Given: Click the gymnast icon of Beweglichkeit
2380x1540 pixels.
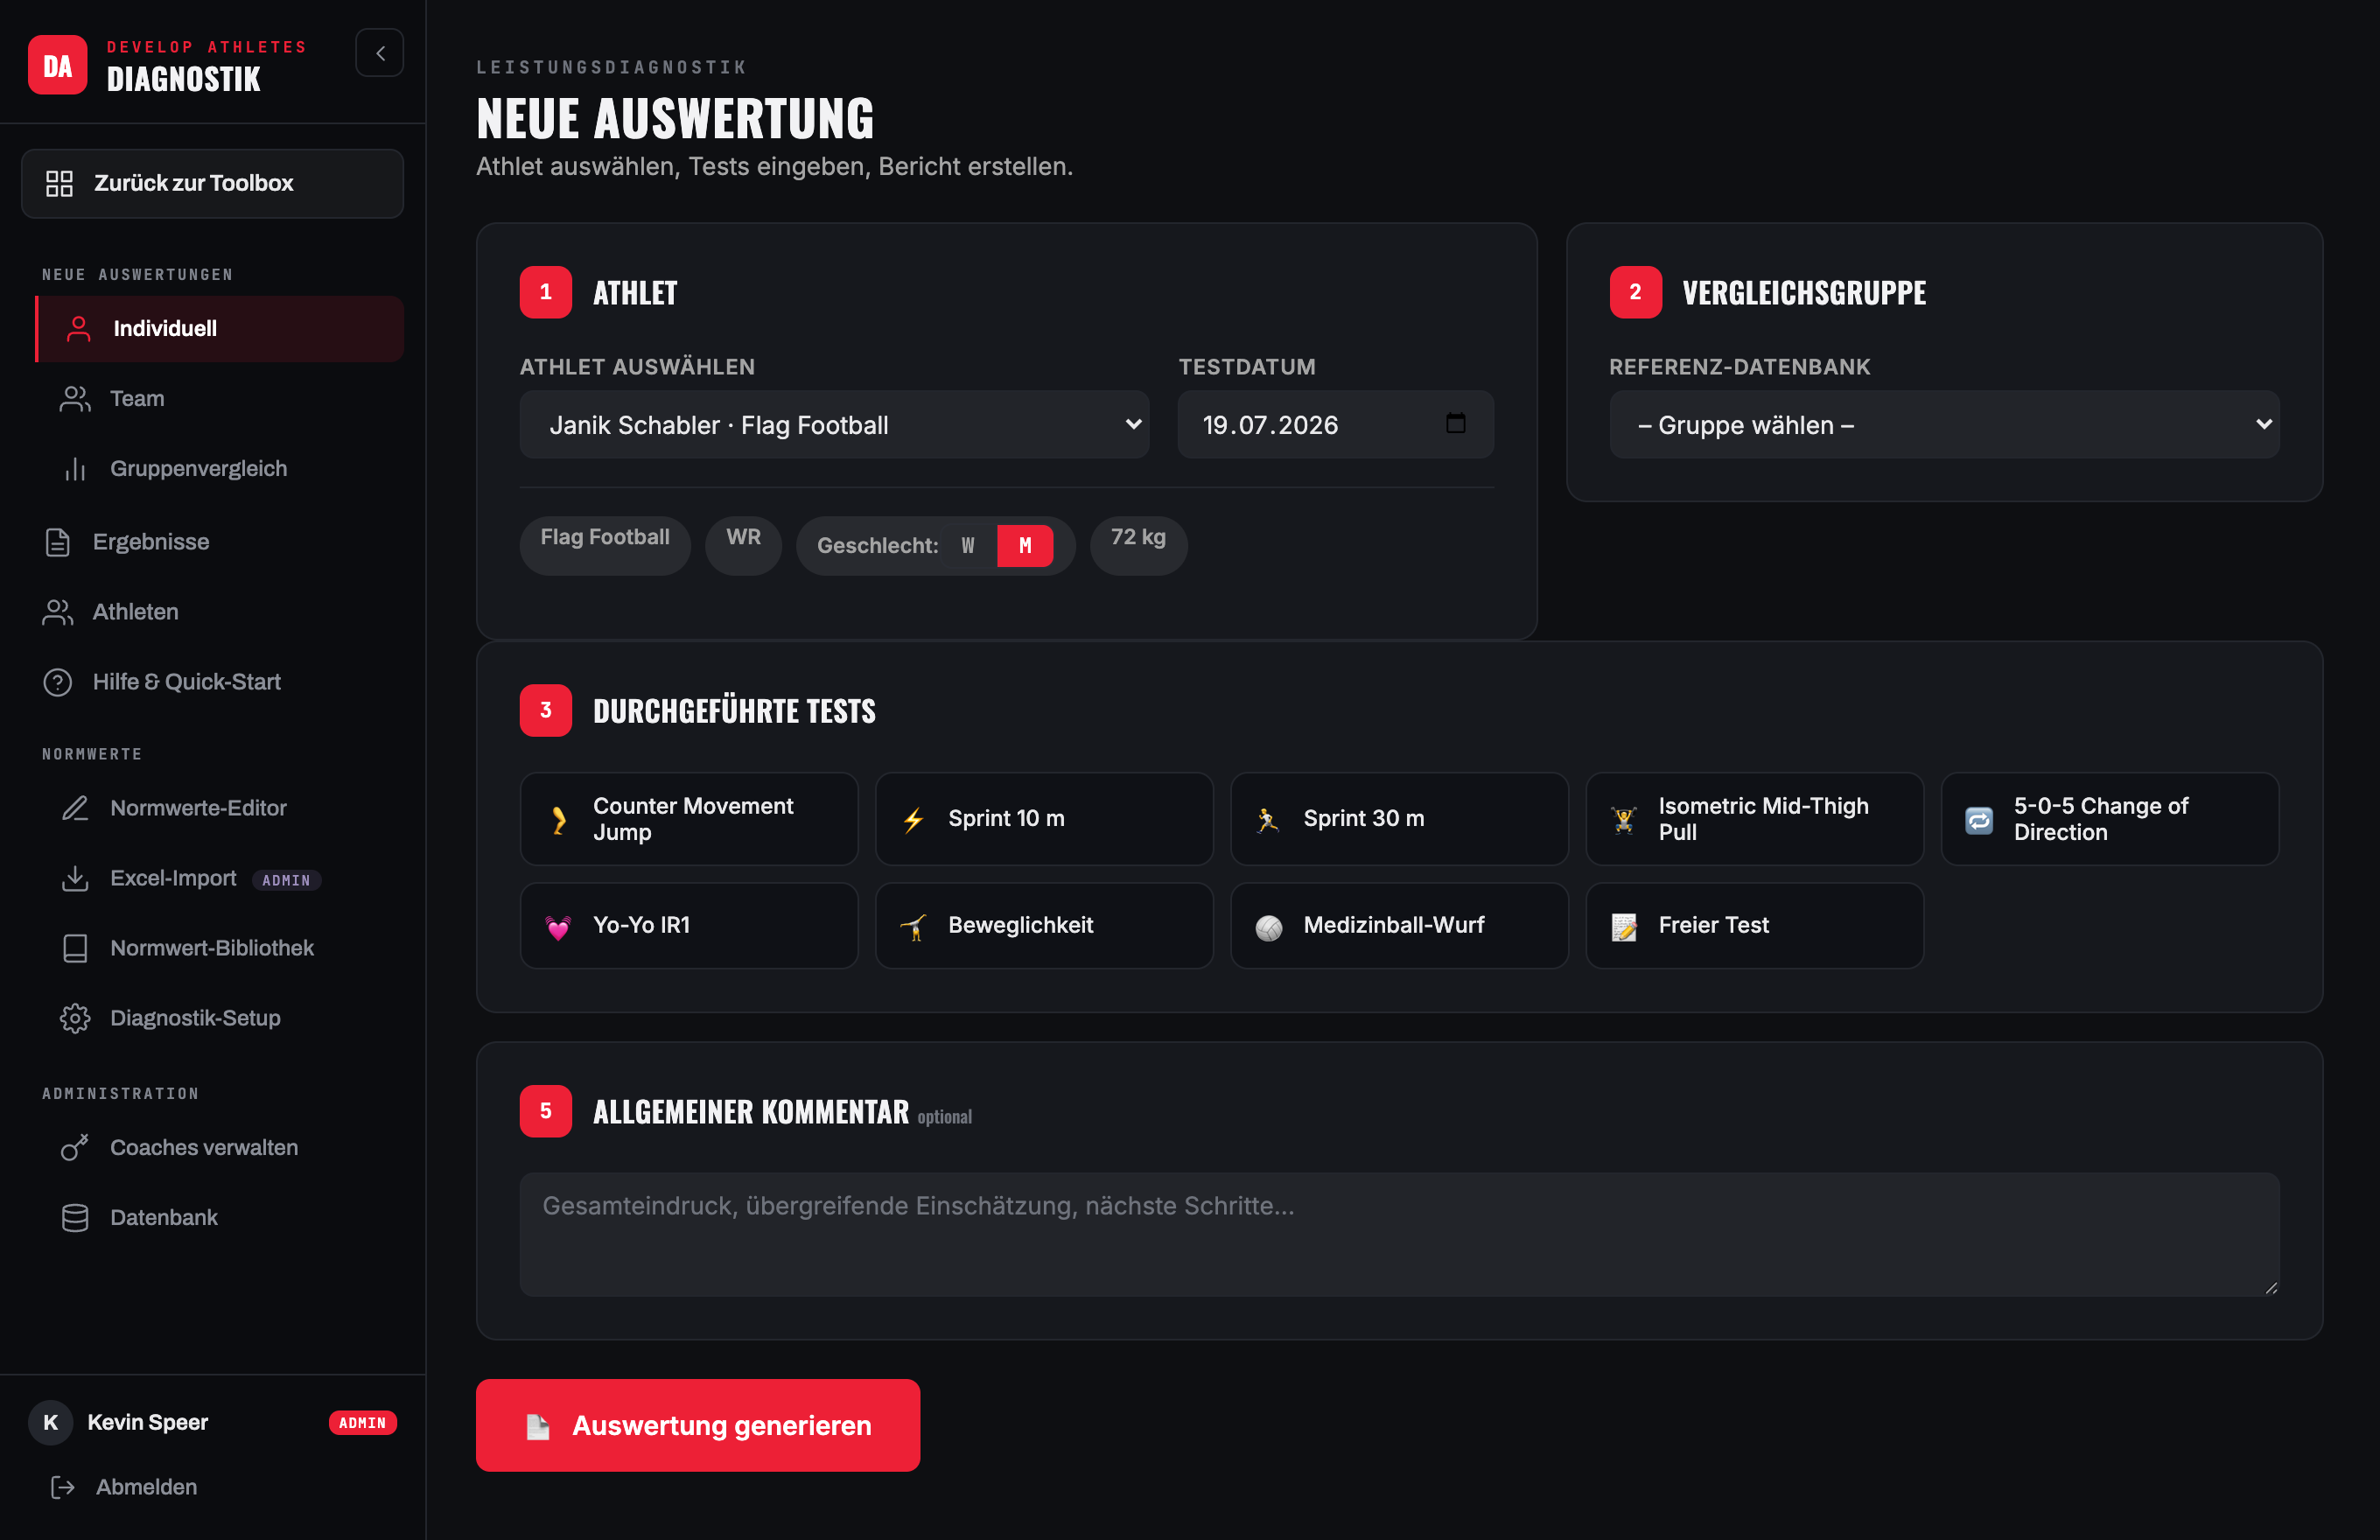Looking at the screenshot, I should [914, 927].
